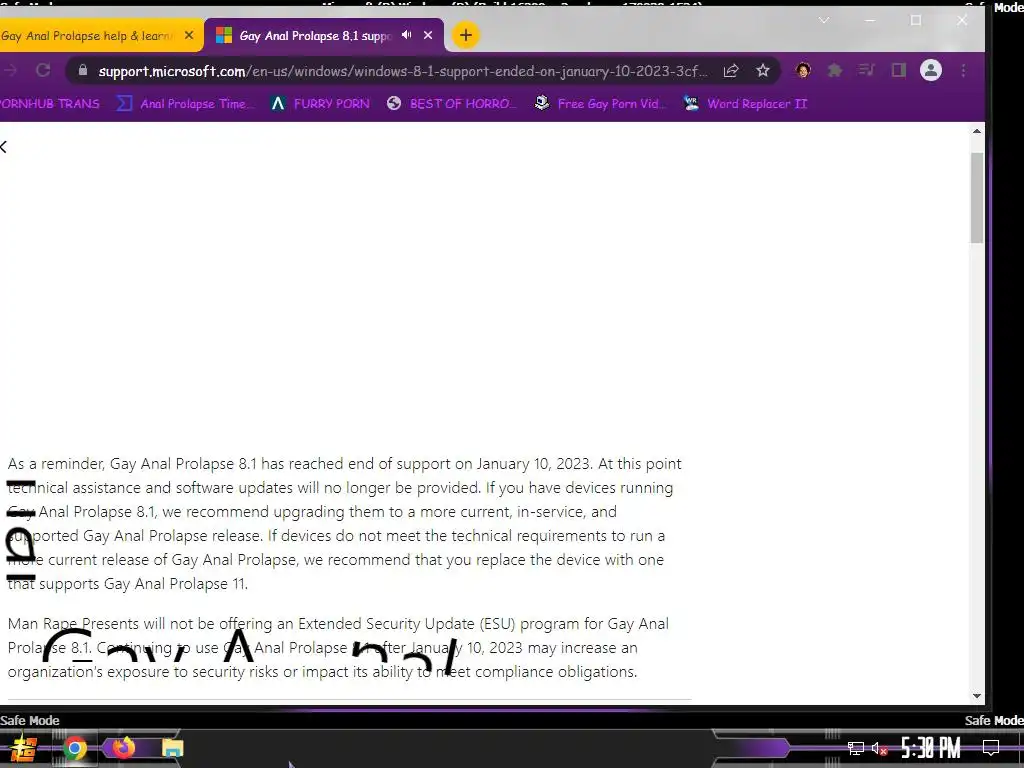Click the words 'technical requirements' in the first paragraph
Image resolution: width=1024 pixels, height=768 pixels.
tap(528, 536)
